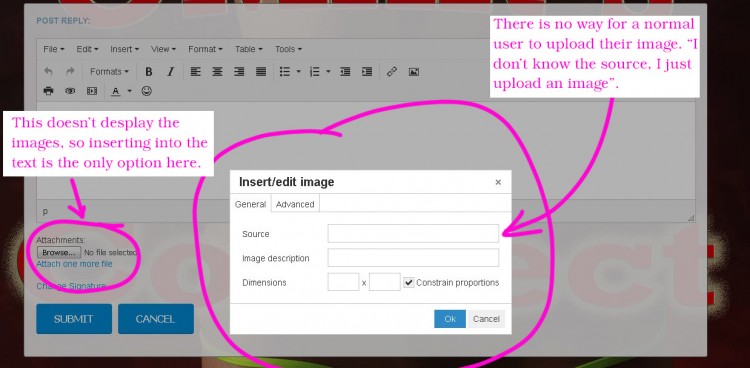Click the Dimensions width field
This screenshot has height=368, width=750.
(x=343, y=282)
